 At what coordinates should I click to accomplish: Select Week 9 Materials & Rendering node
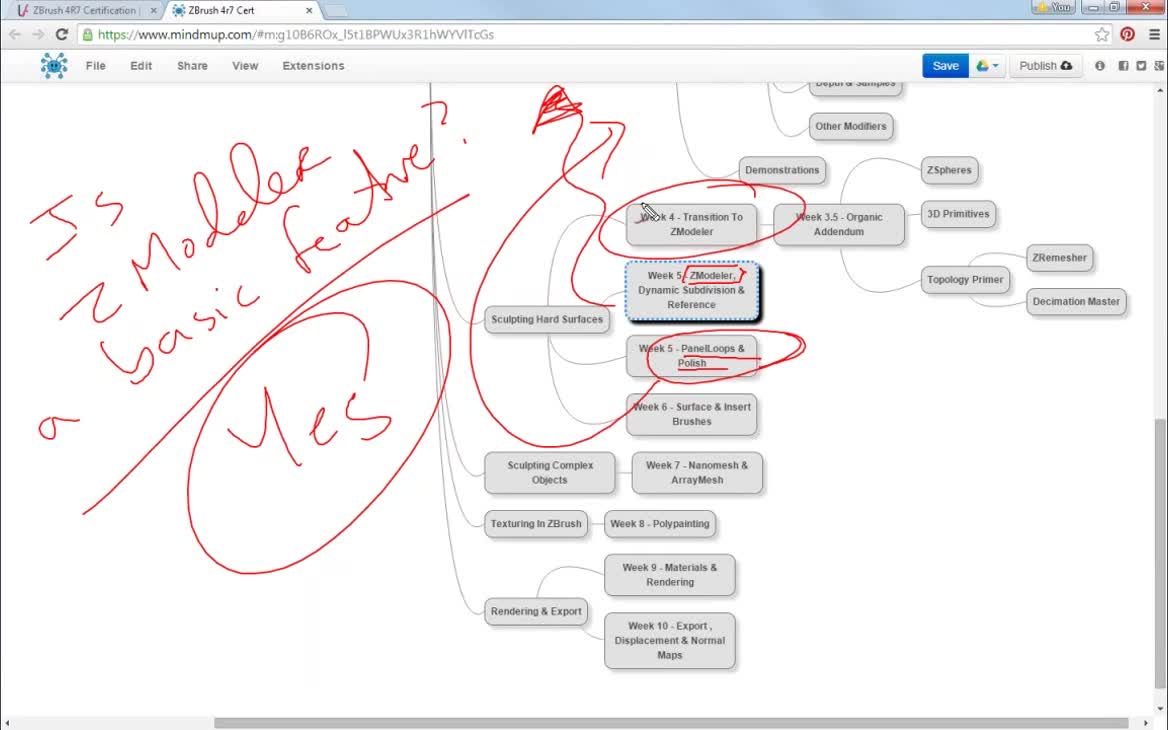670,574
